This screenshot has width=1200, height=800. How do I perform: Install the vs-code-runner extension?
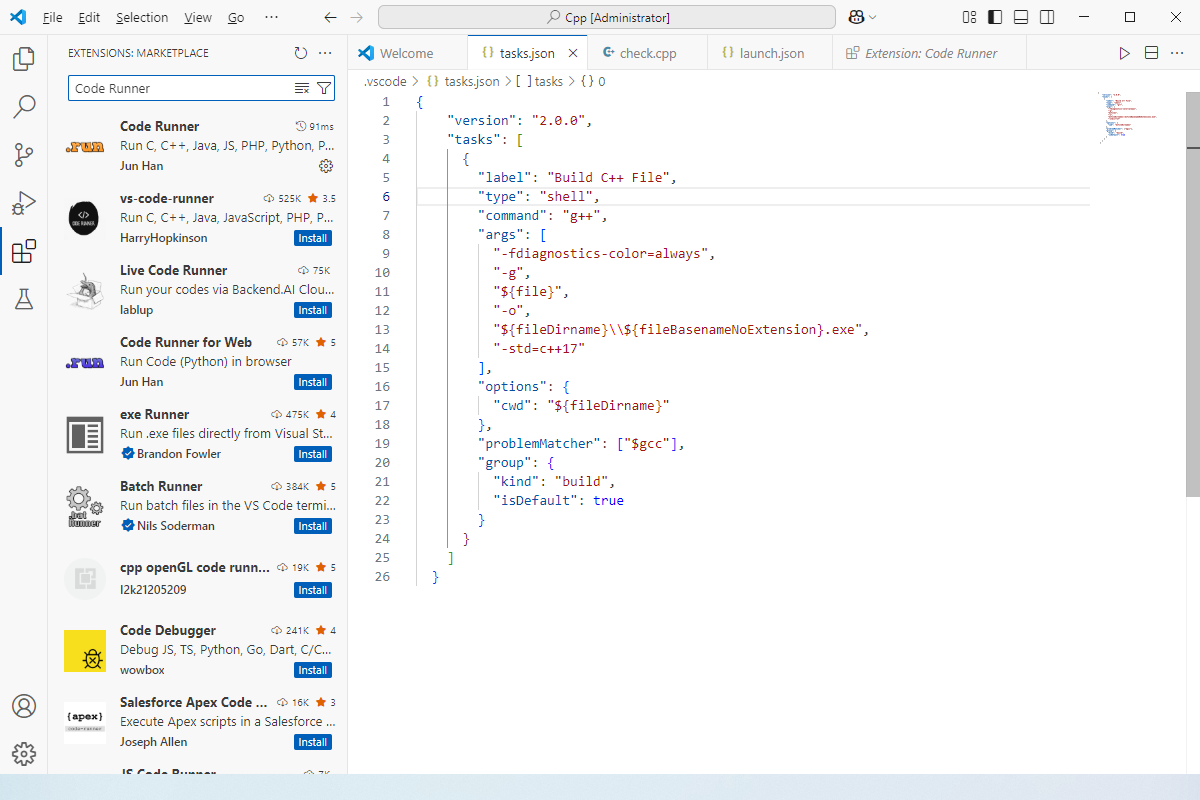click(x=313, y=238)
